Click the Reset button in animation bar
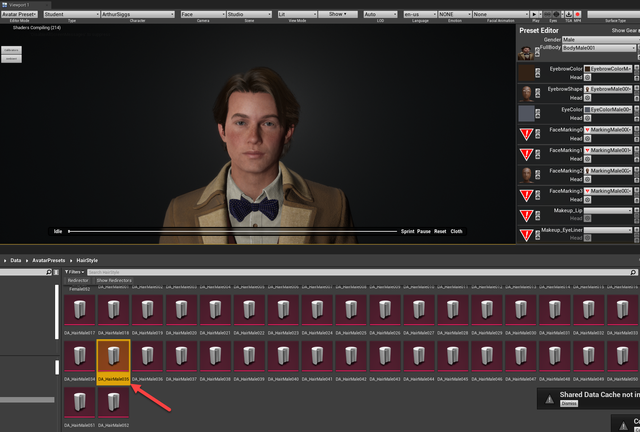Viewport: 640px width, 432px height. click(440, 232)
